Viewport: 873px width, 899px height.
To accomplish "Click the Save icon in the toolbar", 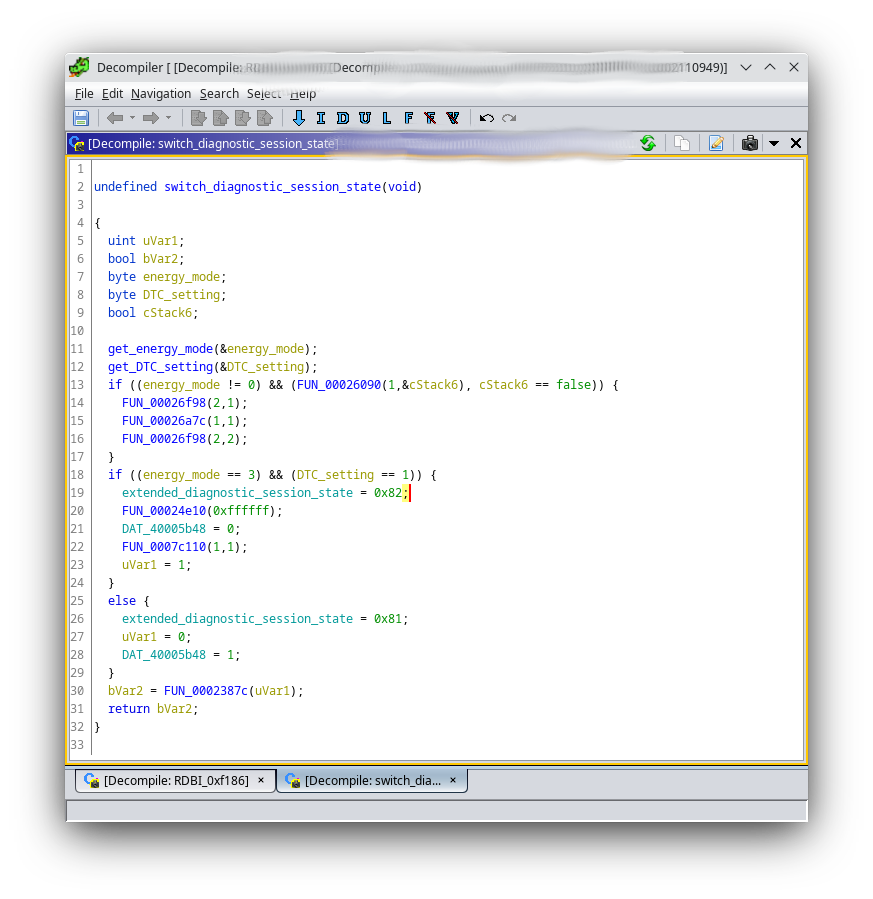I will [x=81, y=118].
